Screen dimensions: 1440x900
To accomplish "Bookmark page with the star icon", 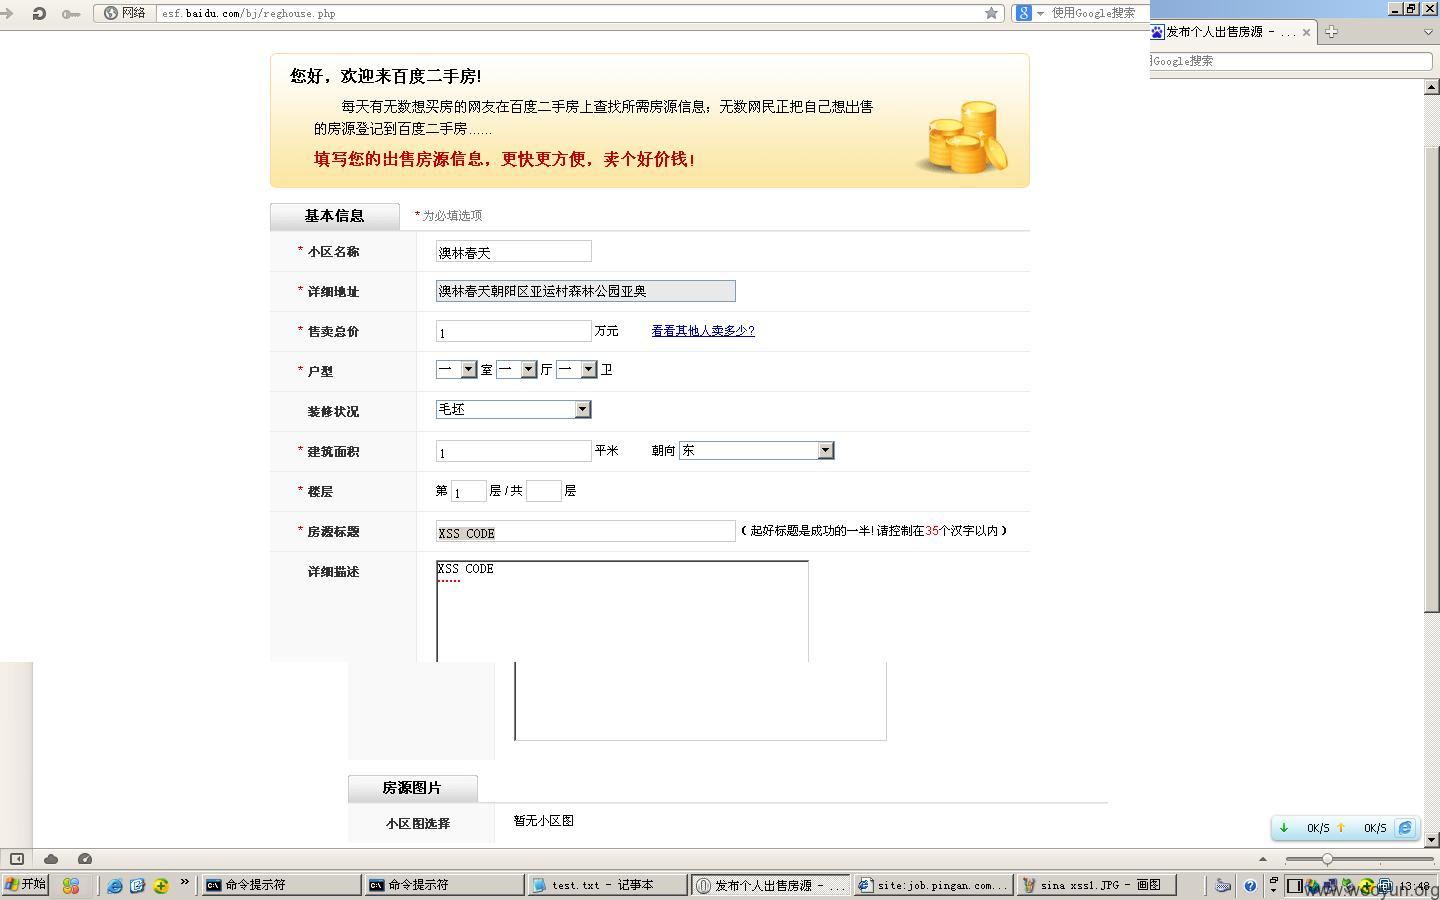I will click(991, 13).
